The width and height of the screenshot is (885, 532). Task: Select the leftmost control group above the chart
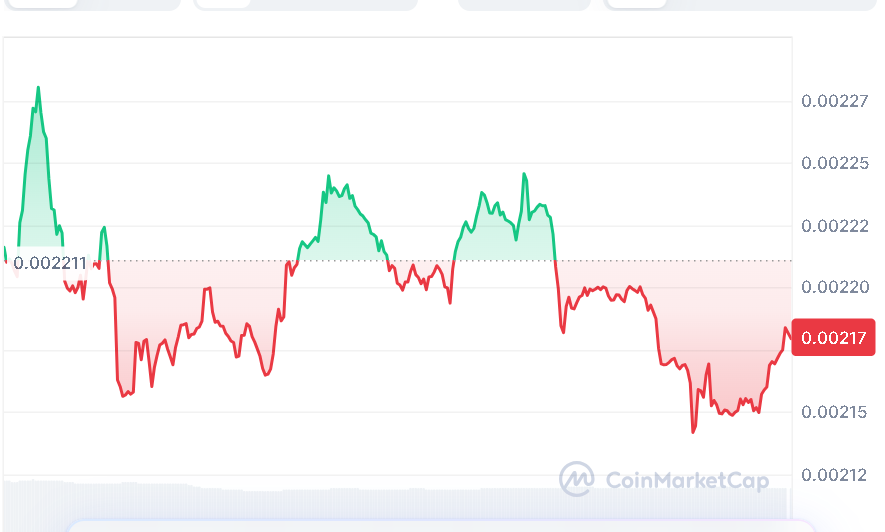tap(90, 4)
